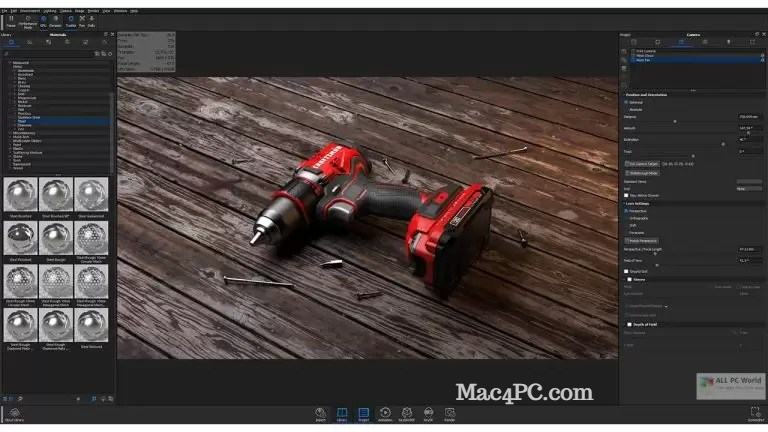
Task: Switch to the Textures library tab icon
Action: 48,43
